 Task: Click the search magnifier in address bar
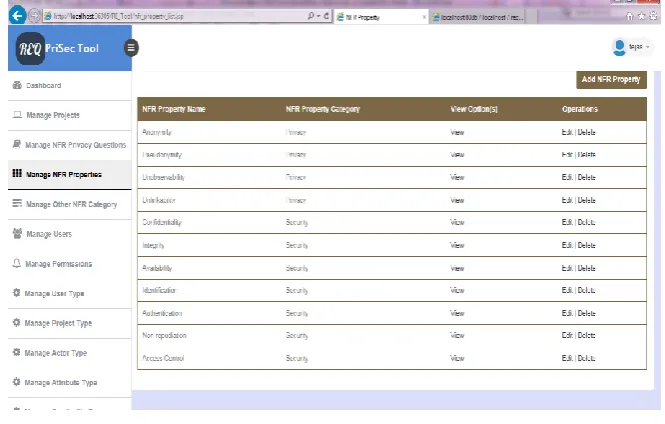click(311, 16)
